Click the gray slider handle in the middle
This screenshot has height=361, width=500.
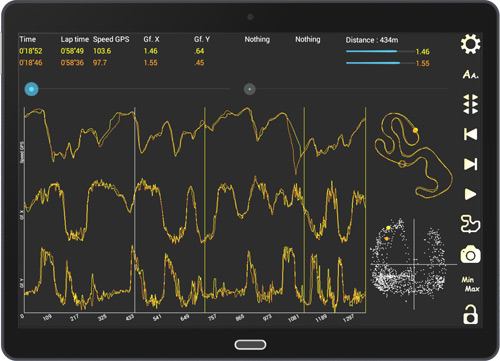click(x=250, y=89)
